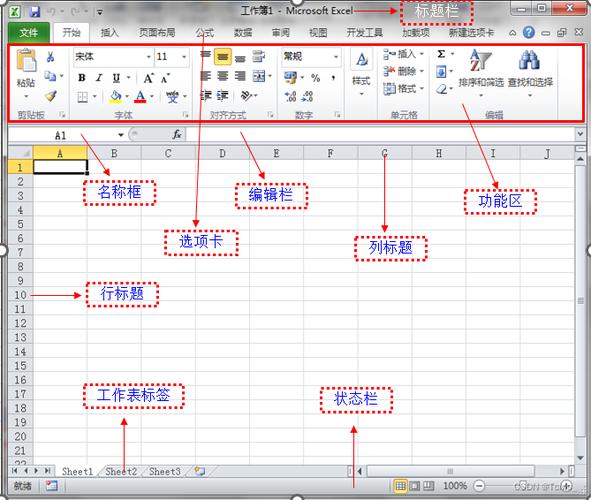Select column D header
This screenshot has height=500, width=591.
tap(222, 153)
